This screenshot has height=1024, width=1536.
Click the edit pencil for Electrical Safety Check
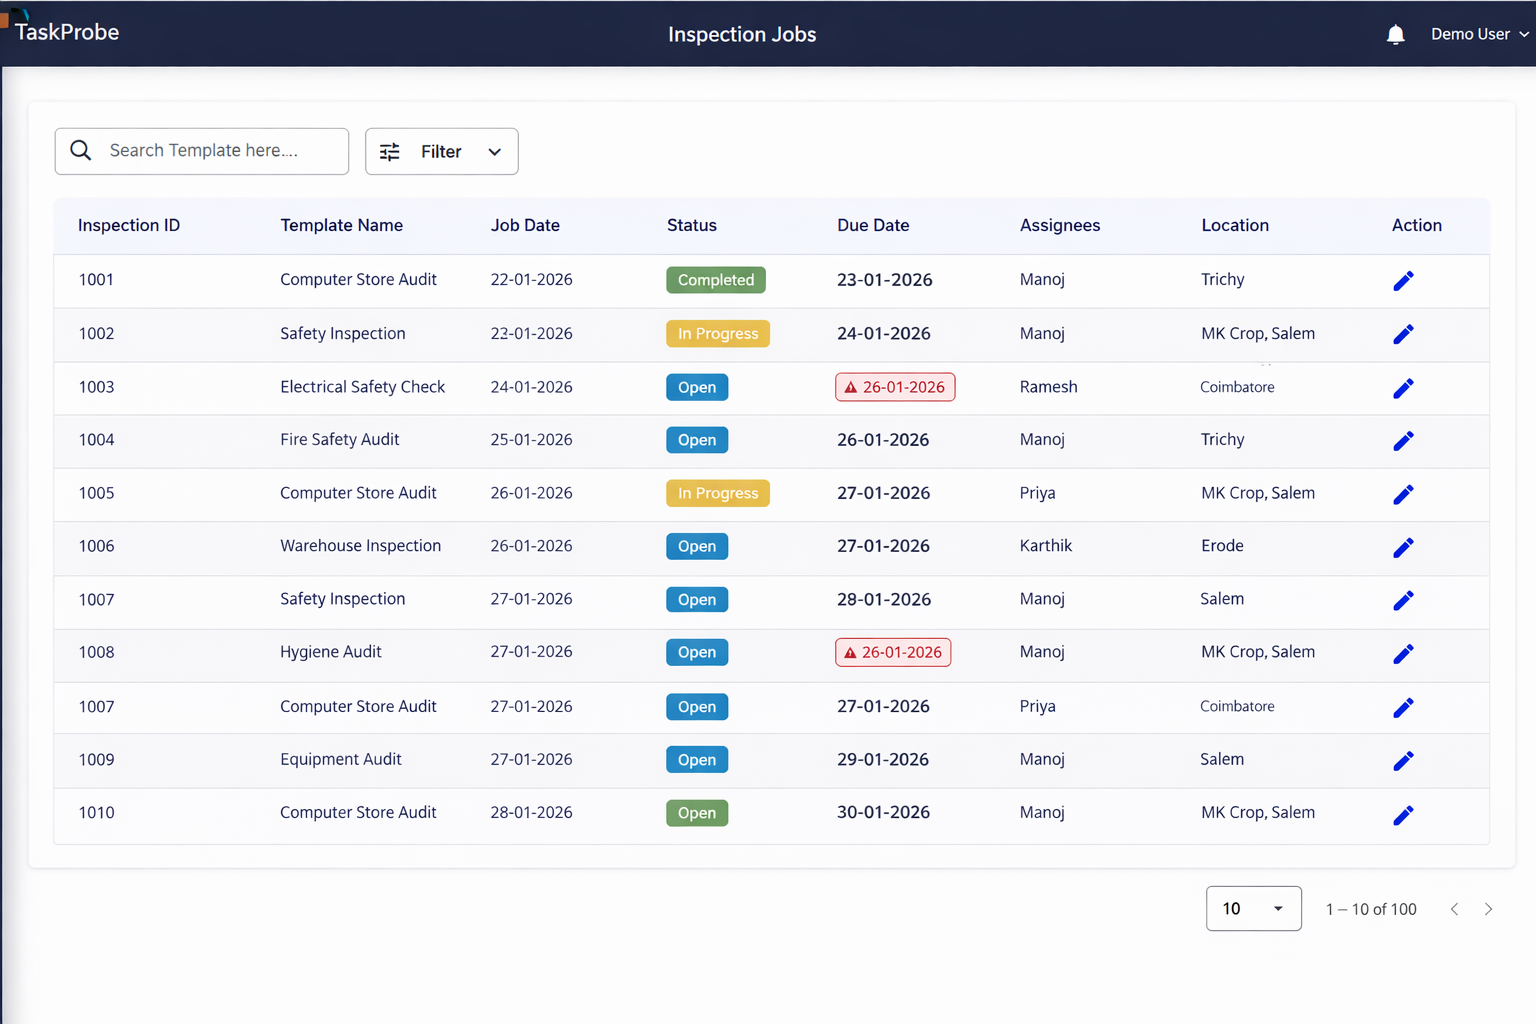(x=1403, y=388)
